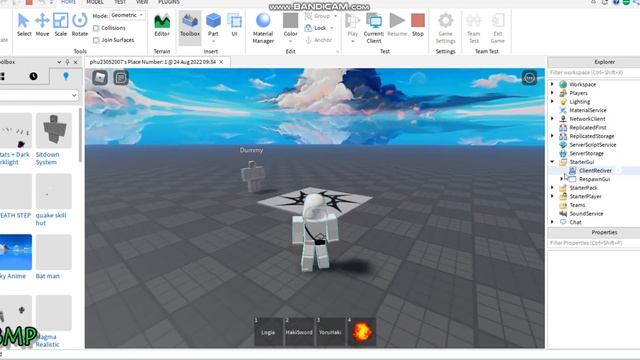Viewport: 640px width, 360px height.
Task: Open Game Settings
Action: [445, 28]
